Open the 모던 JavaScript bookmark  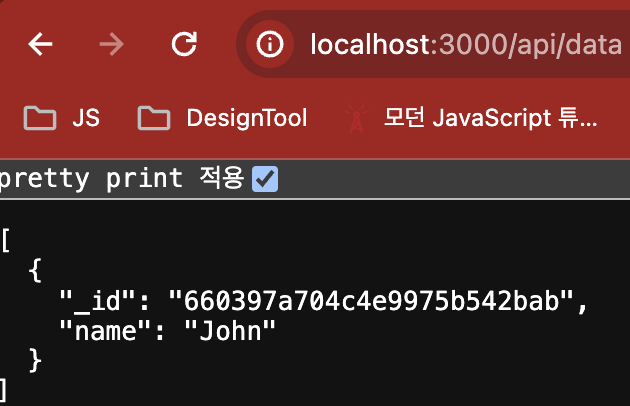click(471, 118)
